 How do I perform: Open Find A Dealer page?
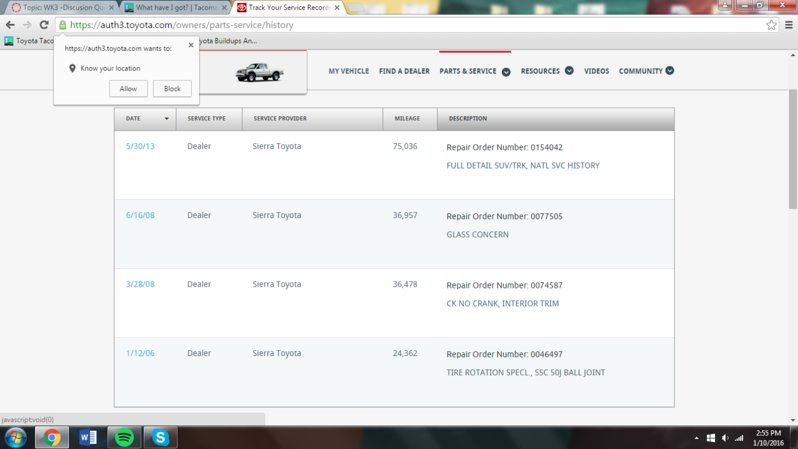click(x=404, y=71)
